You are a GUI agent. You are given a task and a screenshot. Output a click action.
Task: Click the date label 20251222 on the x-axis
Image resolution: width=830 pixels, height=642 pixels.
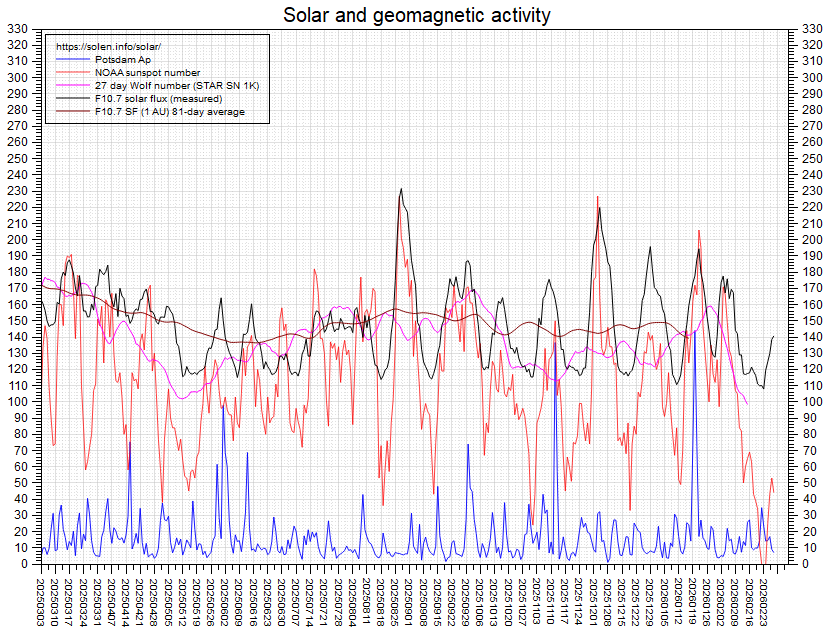point(634,602)
